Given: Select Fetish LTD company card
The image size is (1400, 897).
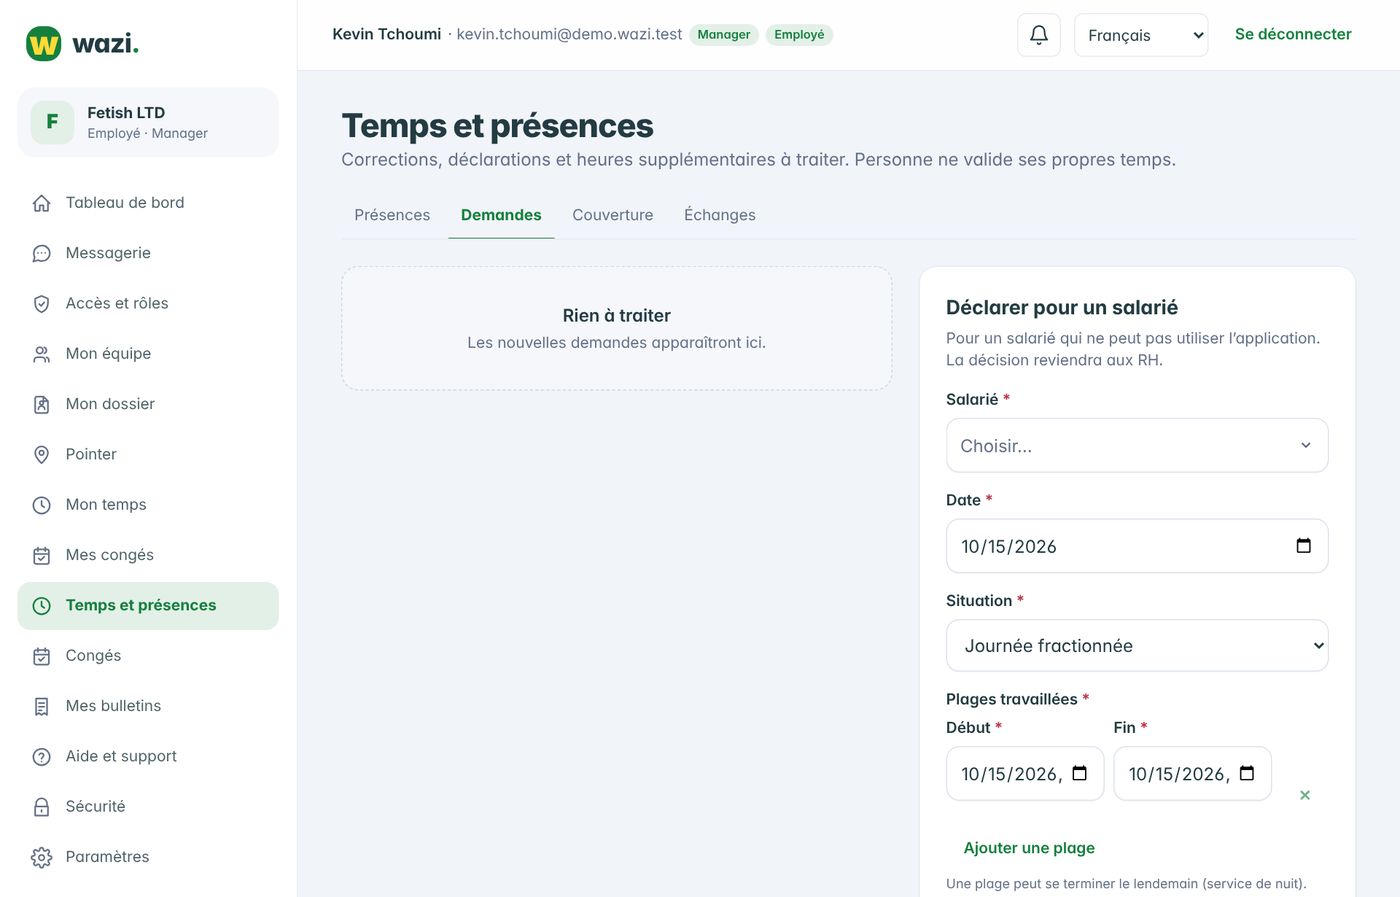Looking at the screenshot, I should coord(148,122).
